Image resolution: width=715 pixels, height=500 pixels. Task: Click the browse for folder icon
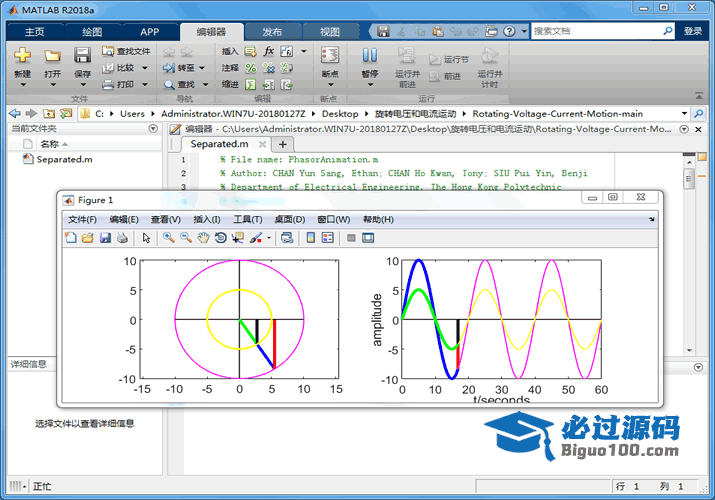[66, 113]
